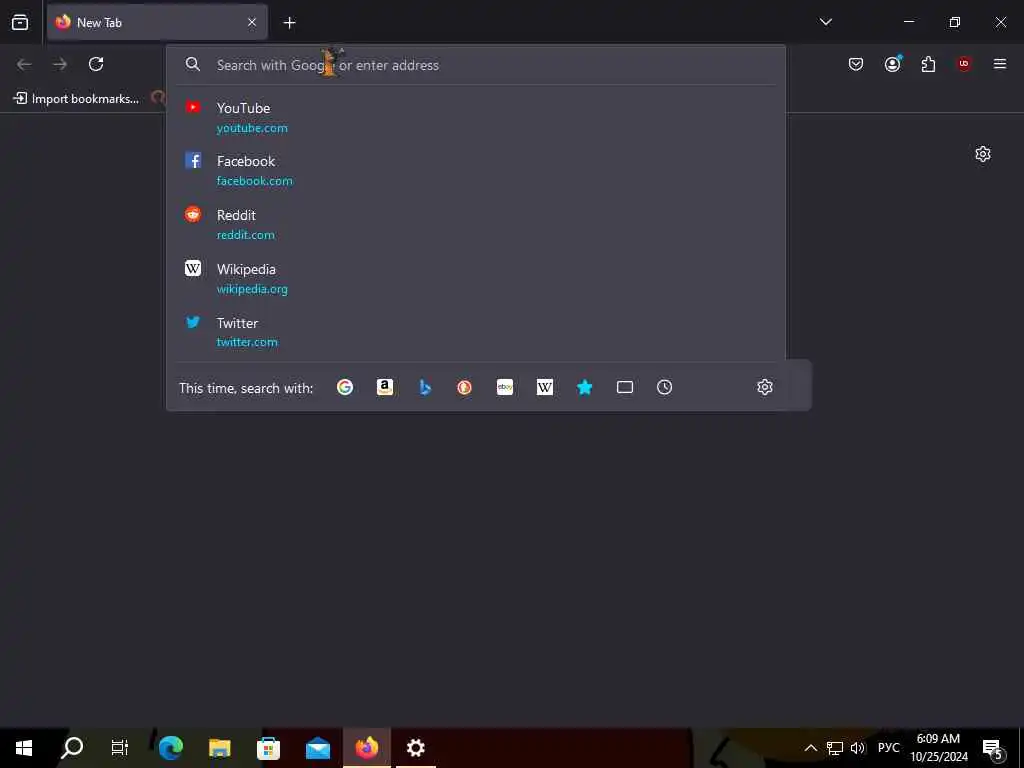Image resolution: width=1024 pixels, height=768 pixels.
Task: Click the YouTube favicon
Action: (x=193, y=107)
